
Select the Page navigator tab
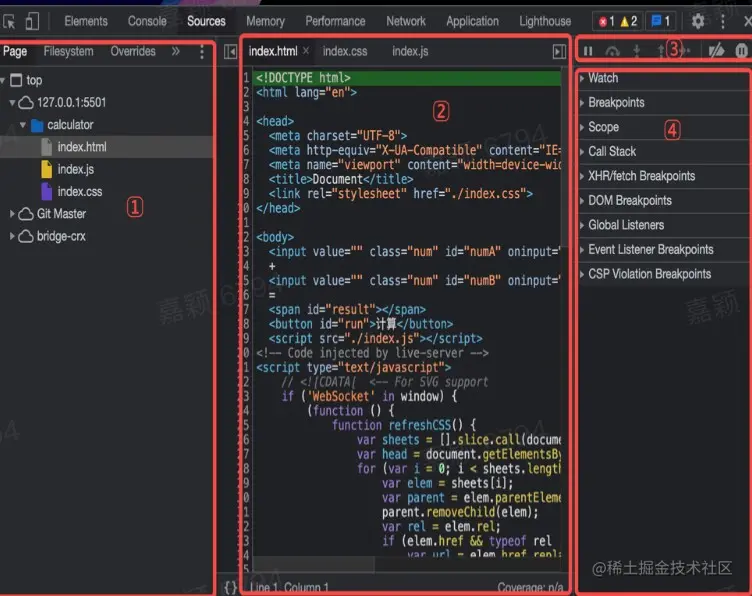[x=15, y=52]
